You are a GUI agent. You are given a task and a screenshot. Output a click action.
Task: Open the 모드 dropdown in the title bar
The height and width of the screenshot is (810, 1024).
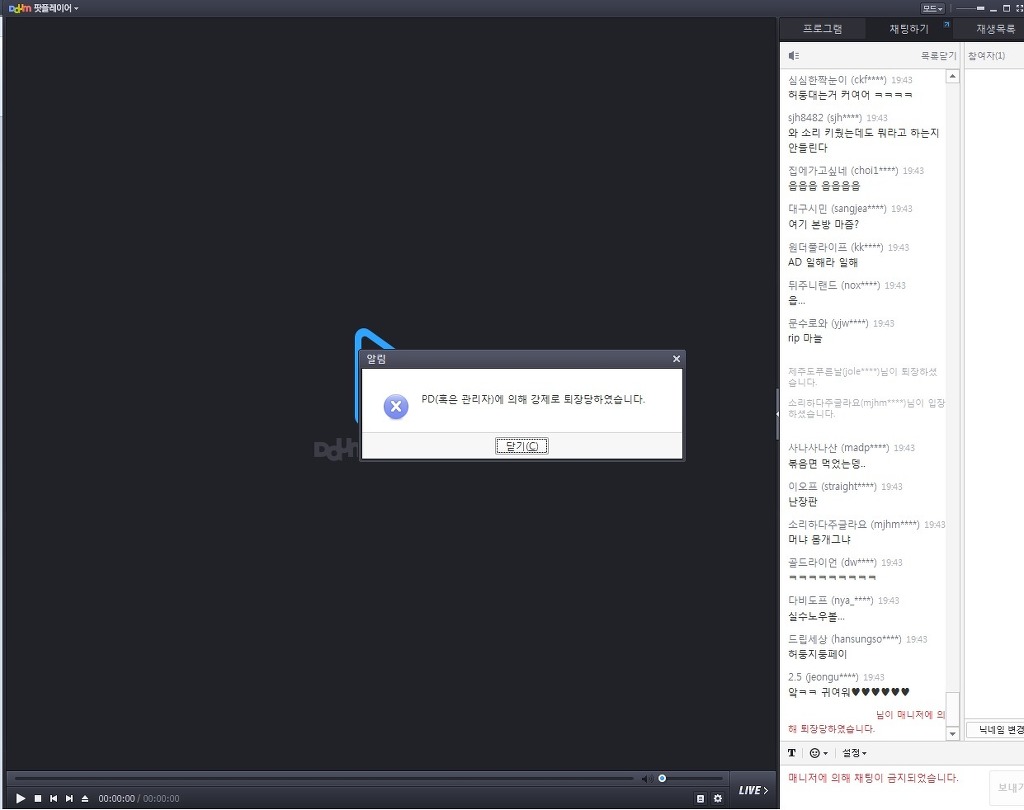tap(932, 8)
